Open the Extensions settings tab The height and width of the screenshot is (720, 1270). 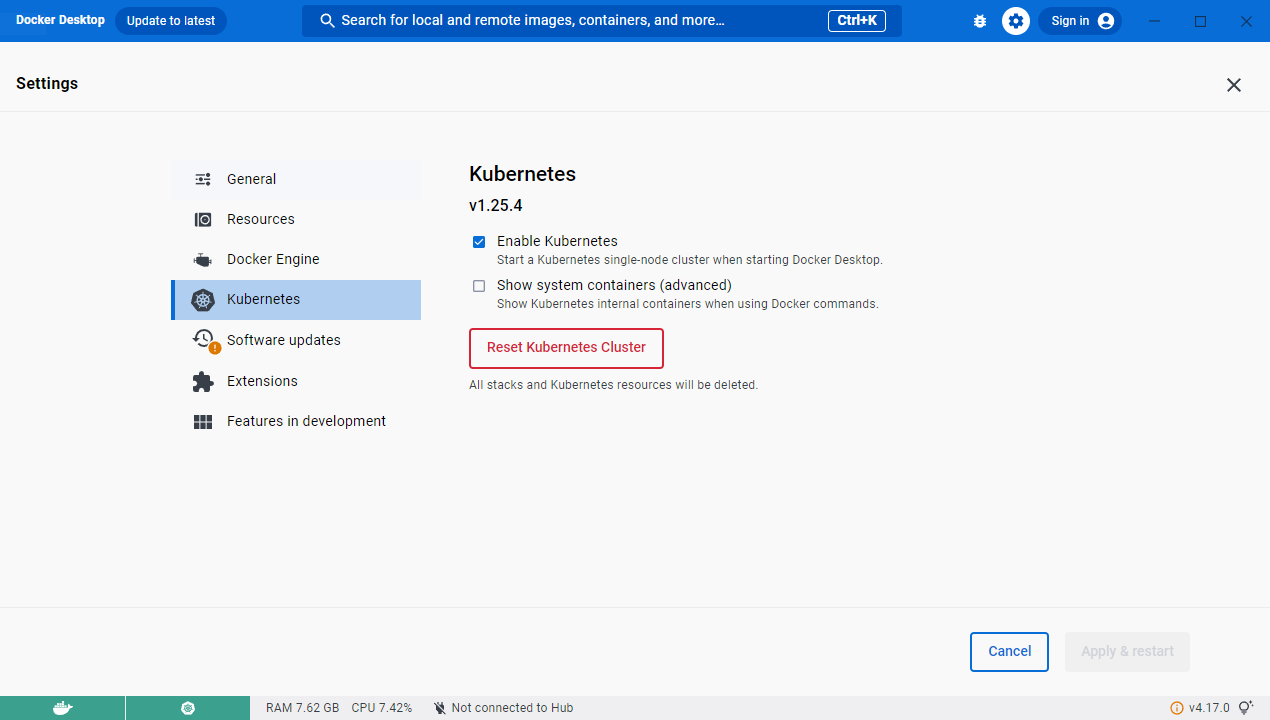(x=296, y=381)
